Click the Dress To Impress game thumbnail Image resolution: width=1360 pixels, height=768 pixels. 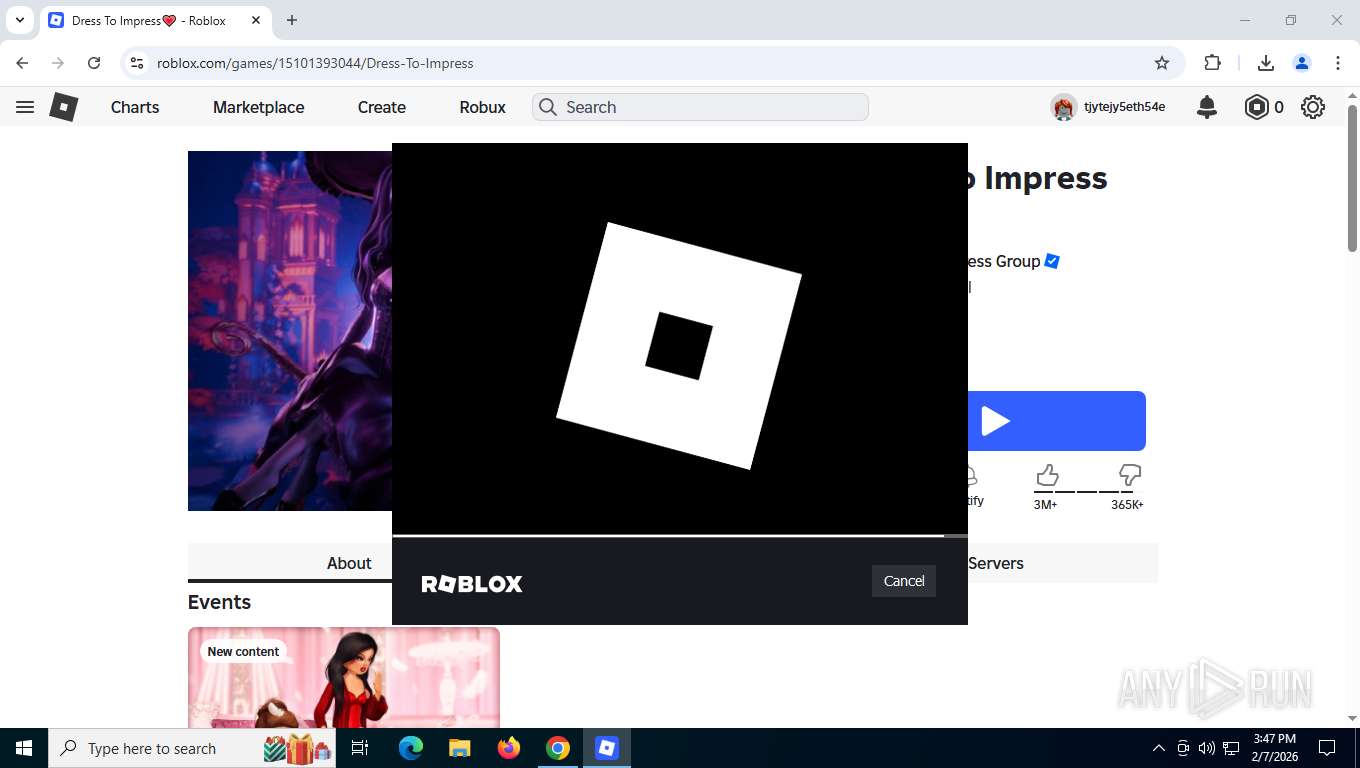tap(290, 331)
